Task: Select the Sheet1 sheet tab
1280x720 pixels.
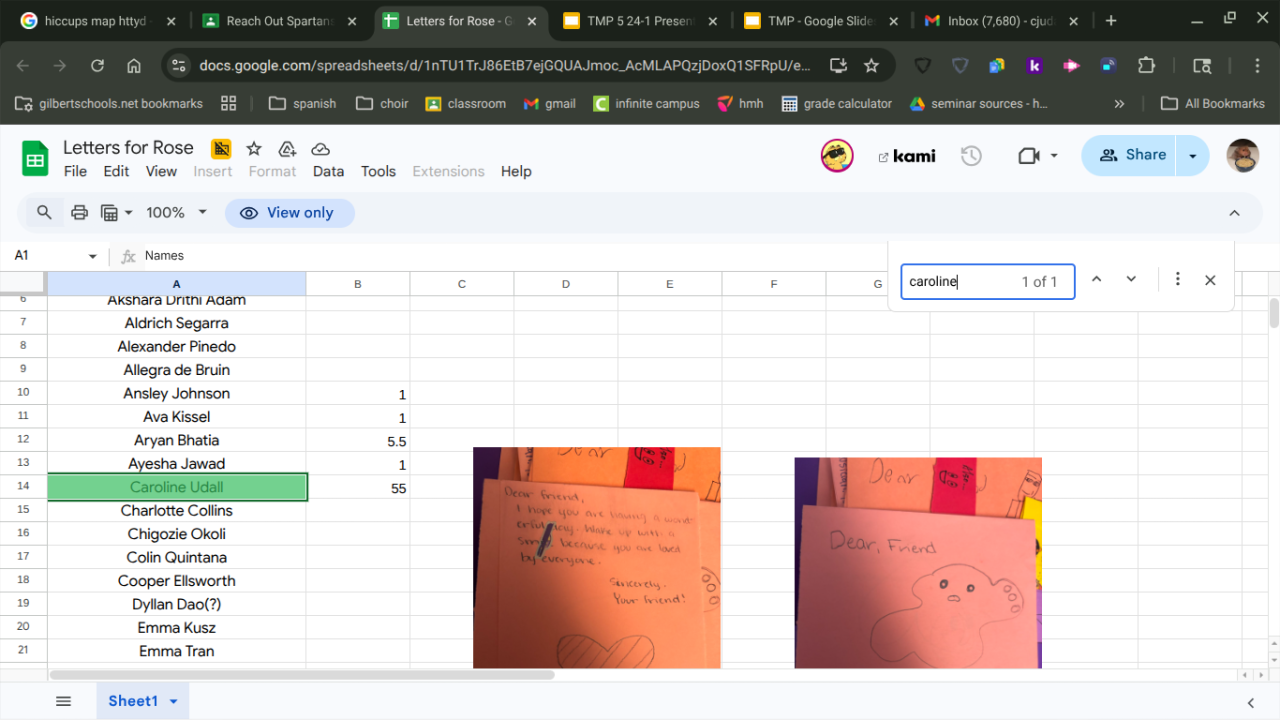Action: coord(142,701)
